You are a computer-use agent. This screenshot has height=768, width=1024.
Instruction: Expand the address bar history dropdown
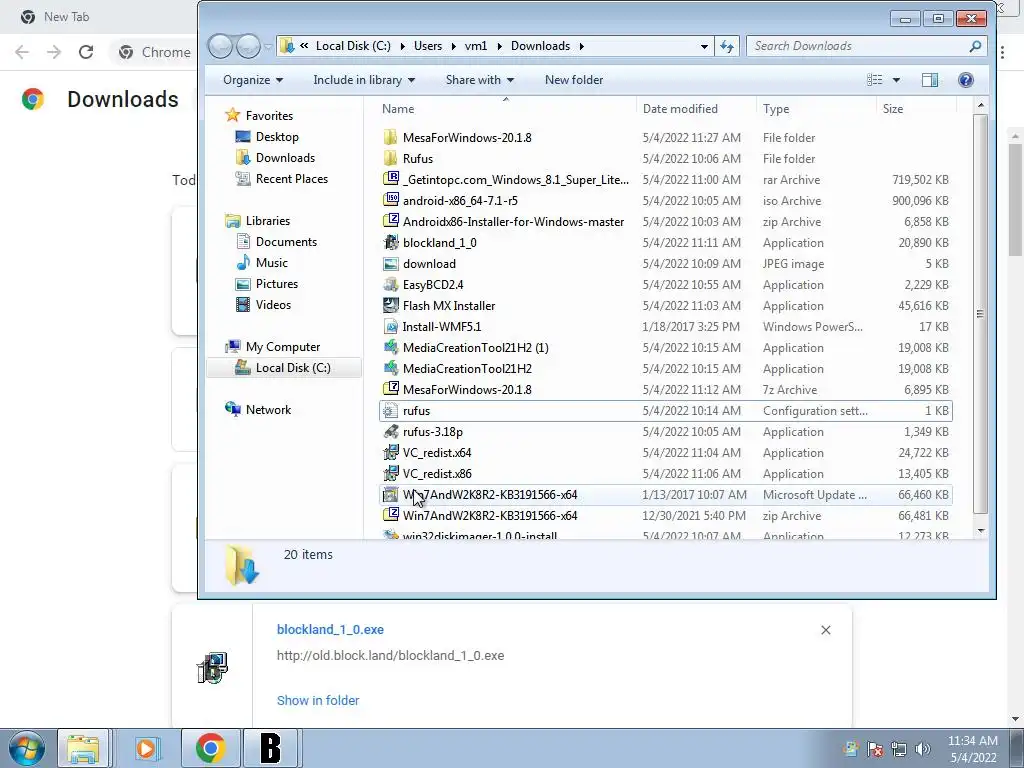click(x=704, y=46)
